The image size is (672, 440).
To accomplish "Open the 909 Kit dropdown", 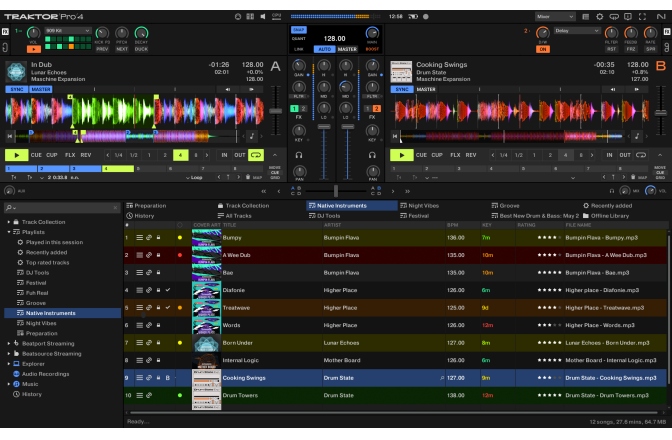I will click(x=68, y=31).
